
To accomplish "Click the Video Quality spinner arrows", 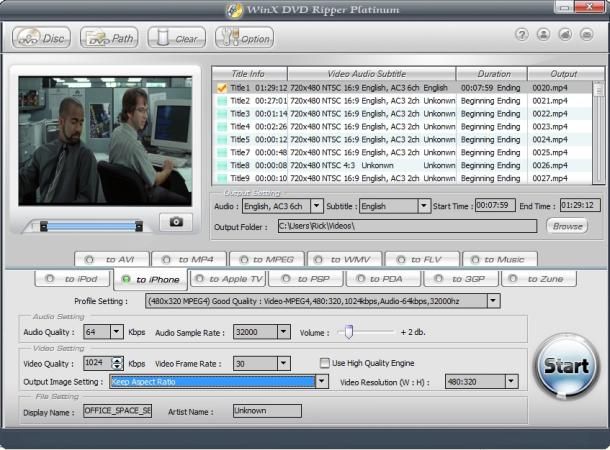I will (117, 363).
